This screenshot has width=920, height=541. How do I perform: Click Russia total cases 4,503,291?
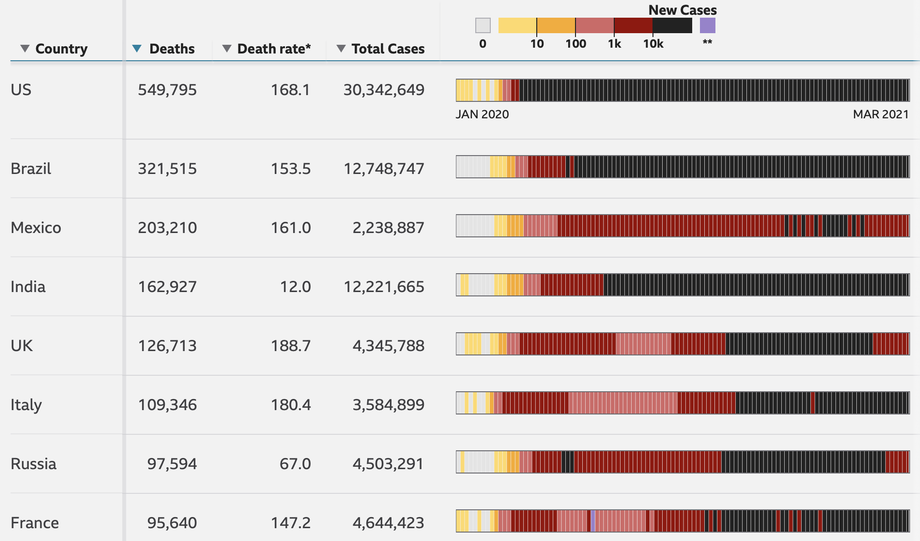click(x=388, y=464)
